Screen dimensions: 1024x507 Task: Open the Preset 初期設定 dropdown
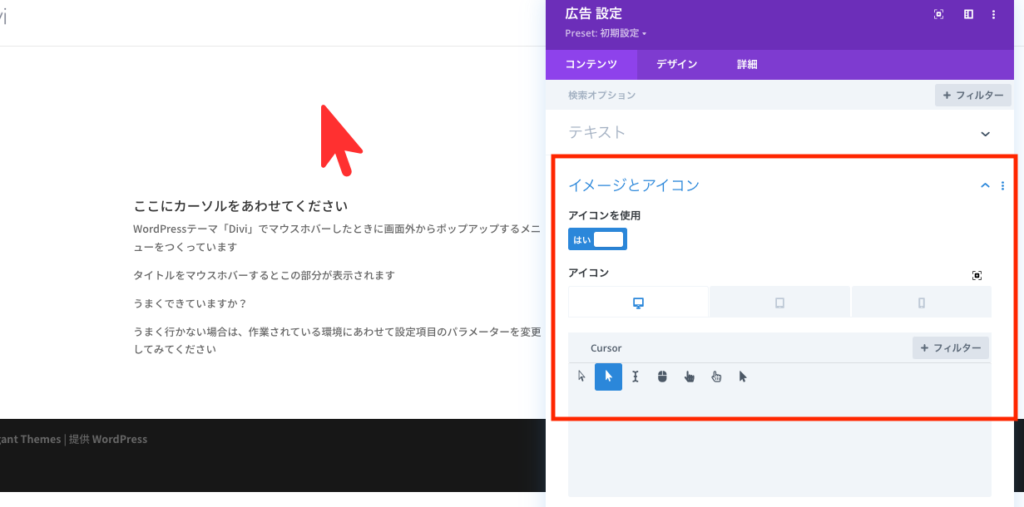point(605,33)
